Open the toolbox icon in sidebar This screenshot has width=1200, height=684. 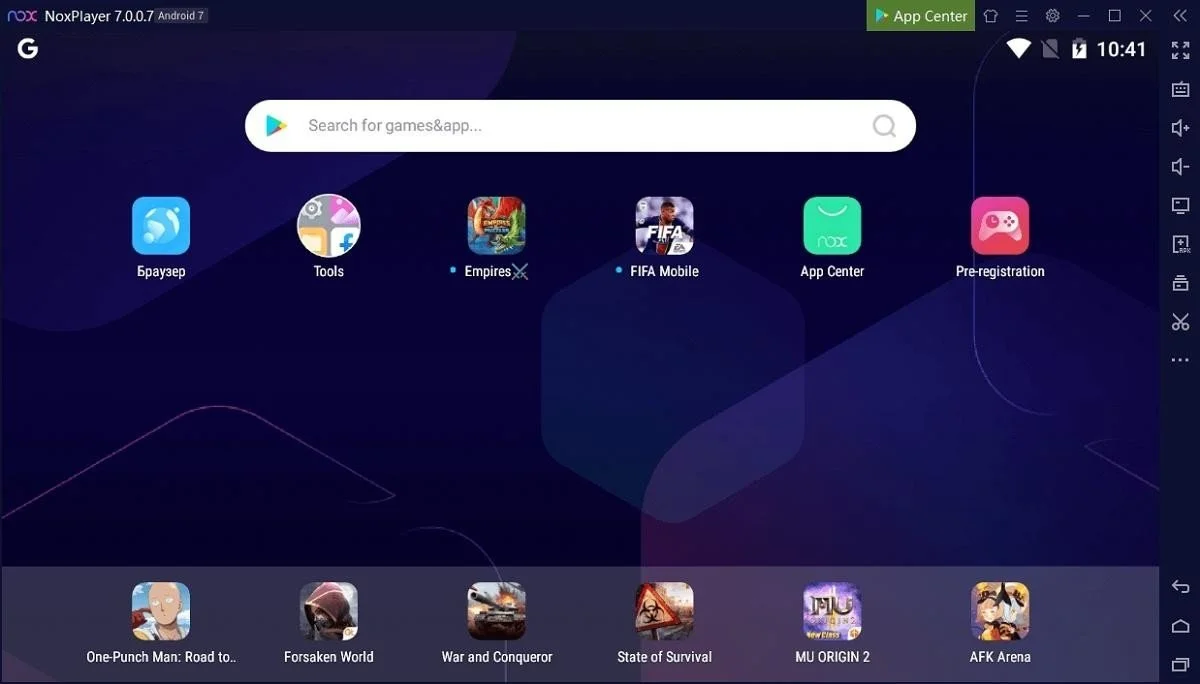(1180, 283)
